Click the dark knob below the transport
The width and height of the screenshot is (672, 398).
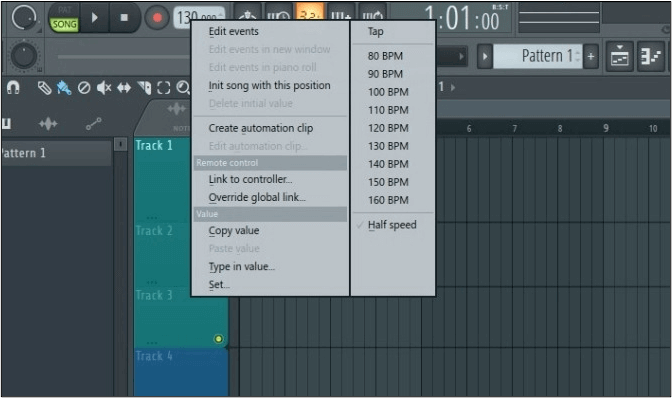tap(24, 56)
